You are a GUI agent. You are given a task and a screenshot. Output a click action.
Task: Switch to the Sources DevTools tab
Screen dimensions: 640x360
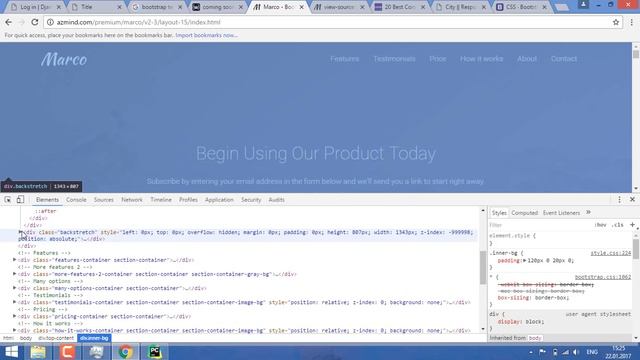pyautogui.click(x=104, y=200)
